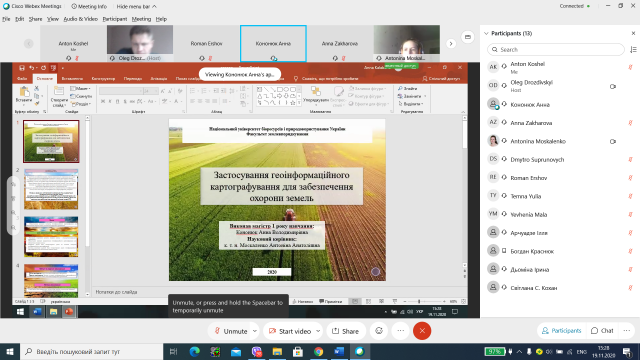Viewport: 640px width, 360px height.
Task: Open the Edit menu
Action: pos(20,19)
